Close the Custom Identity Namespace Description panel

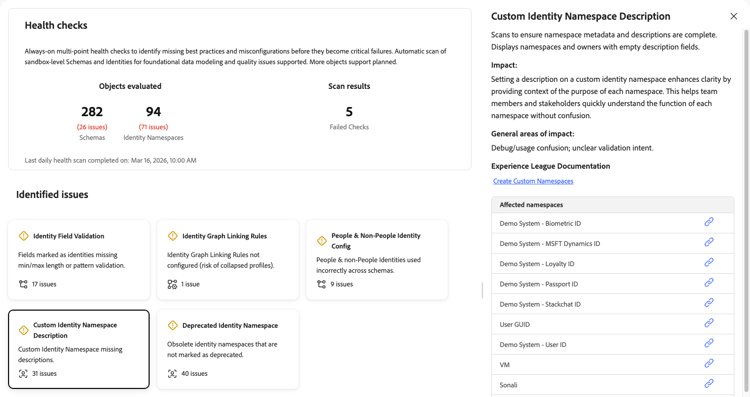(734, 16)
